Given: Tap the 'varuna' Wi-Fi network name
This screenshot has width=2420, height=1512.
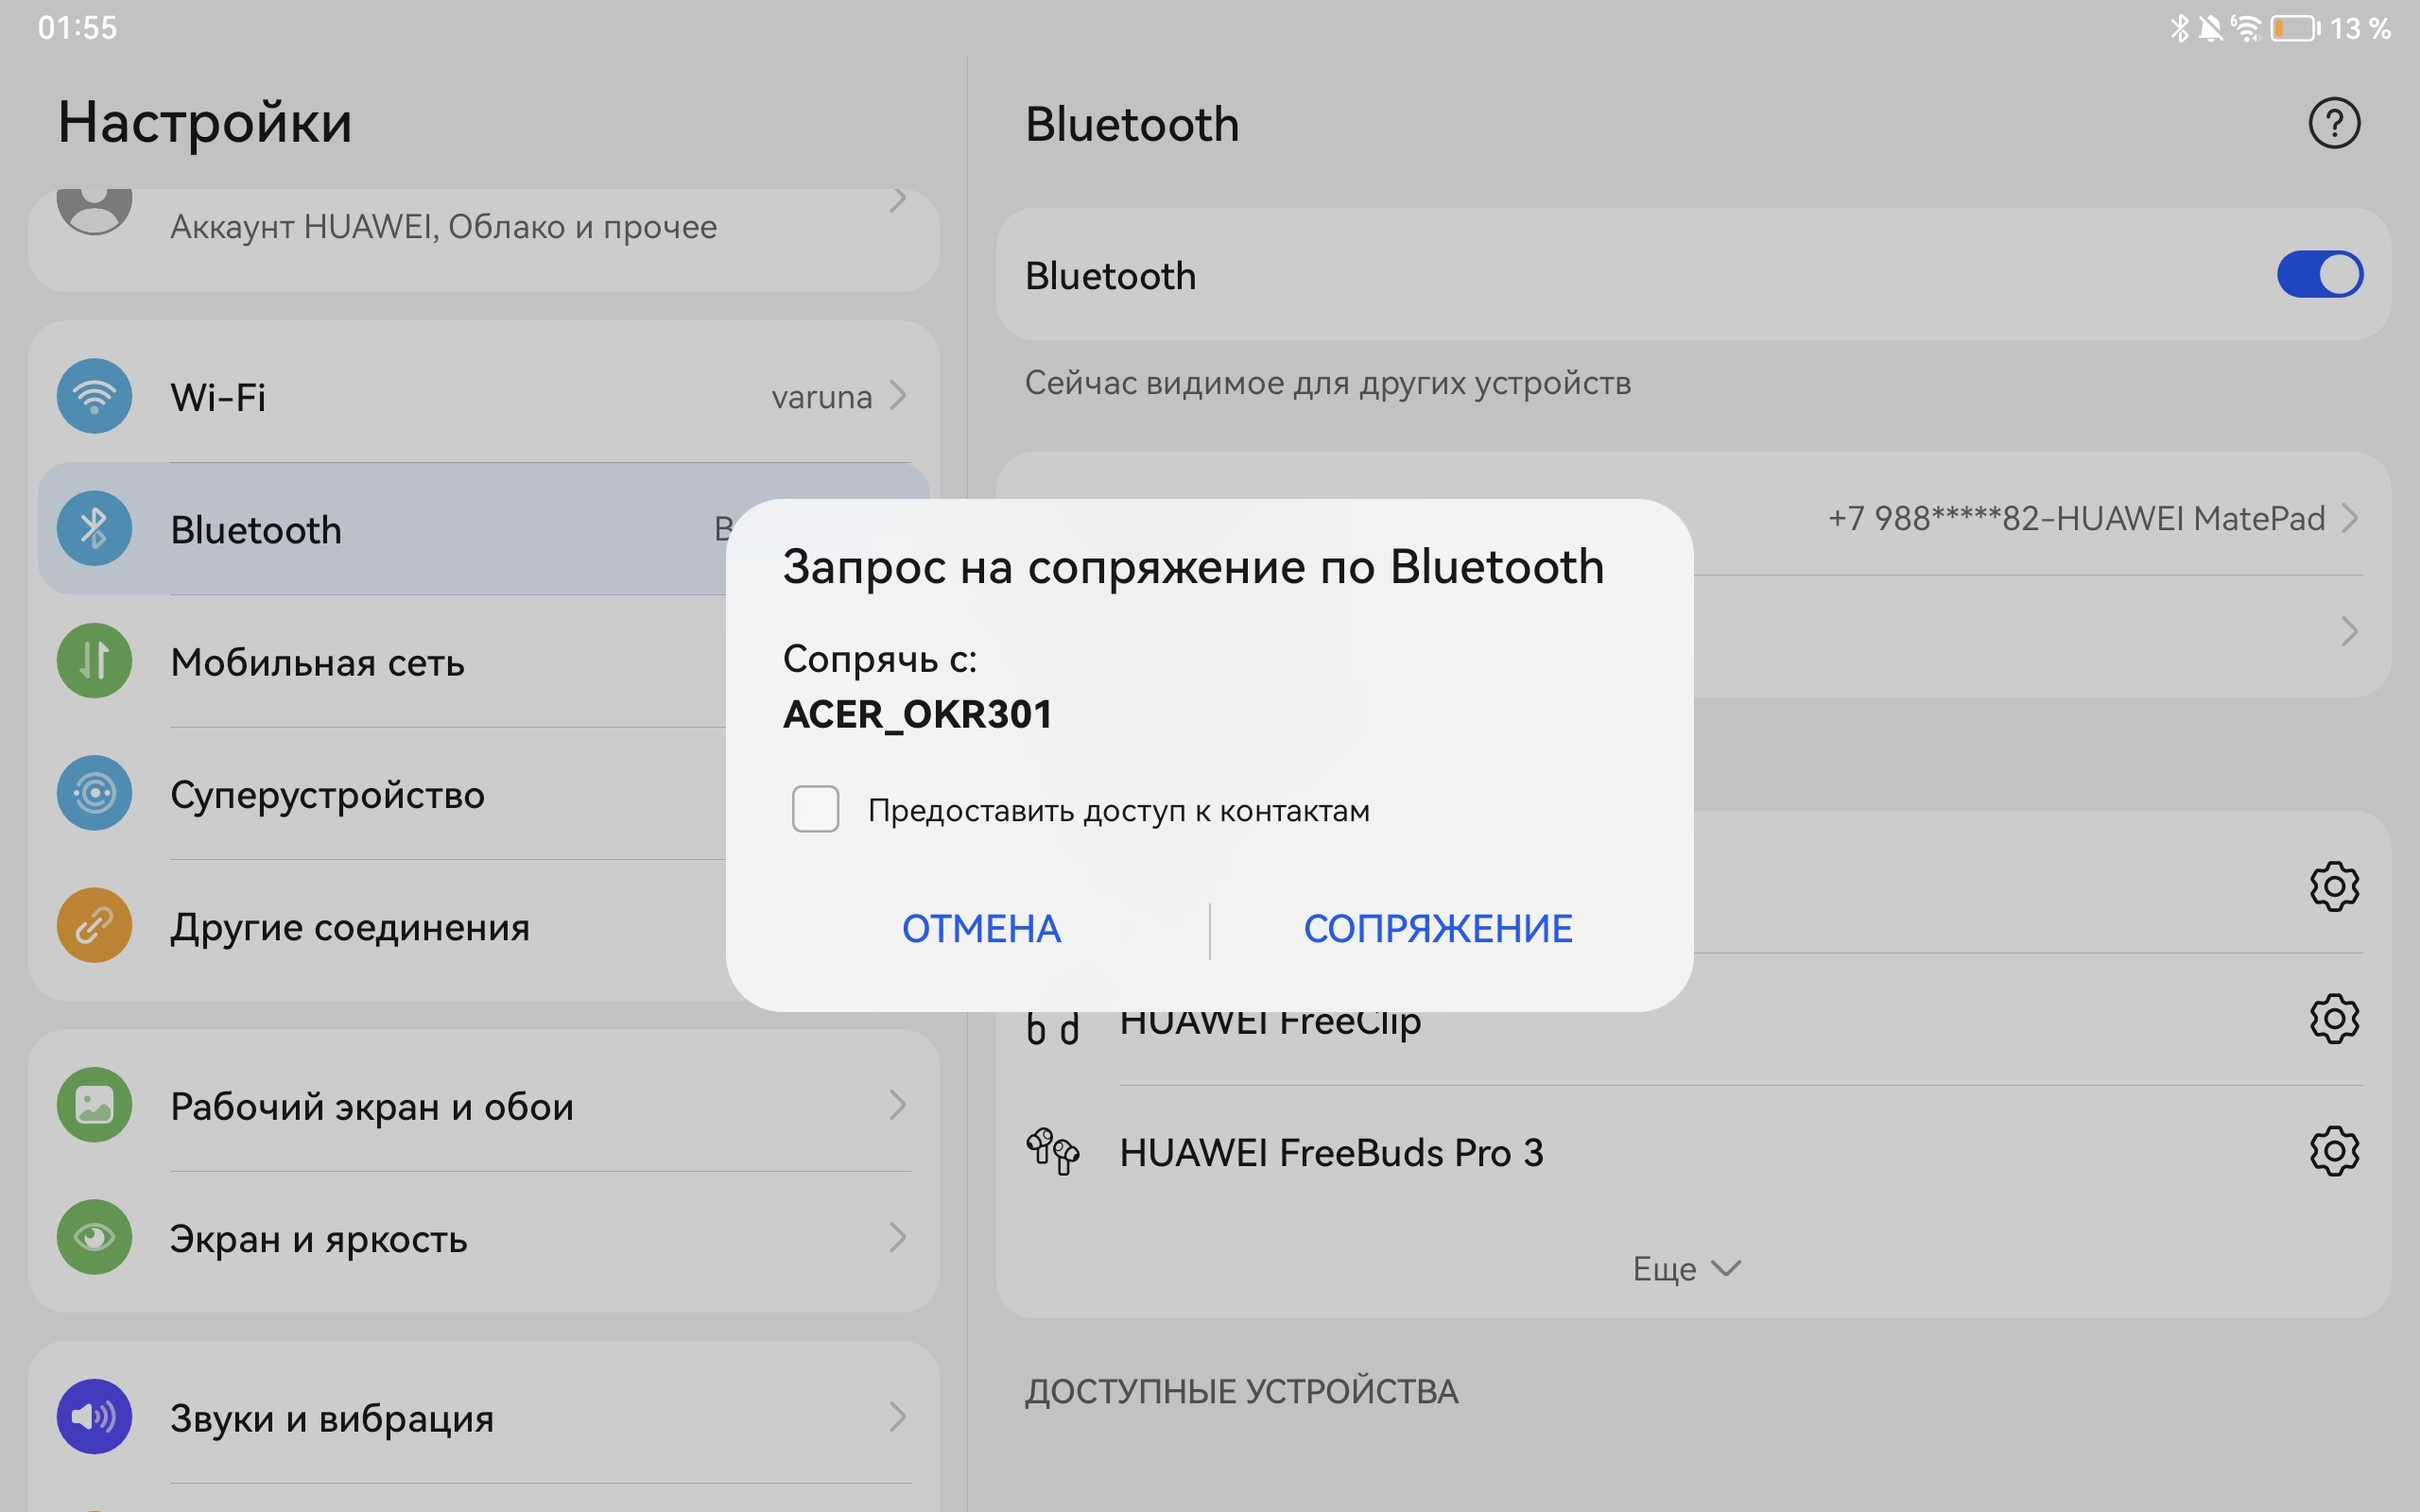Looking at the screenshot, I should 821,397.
